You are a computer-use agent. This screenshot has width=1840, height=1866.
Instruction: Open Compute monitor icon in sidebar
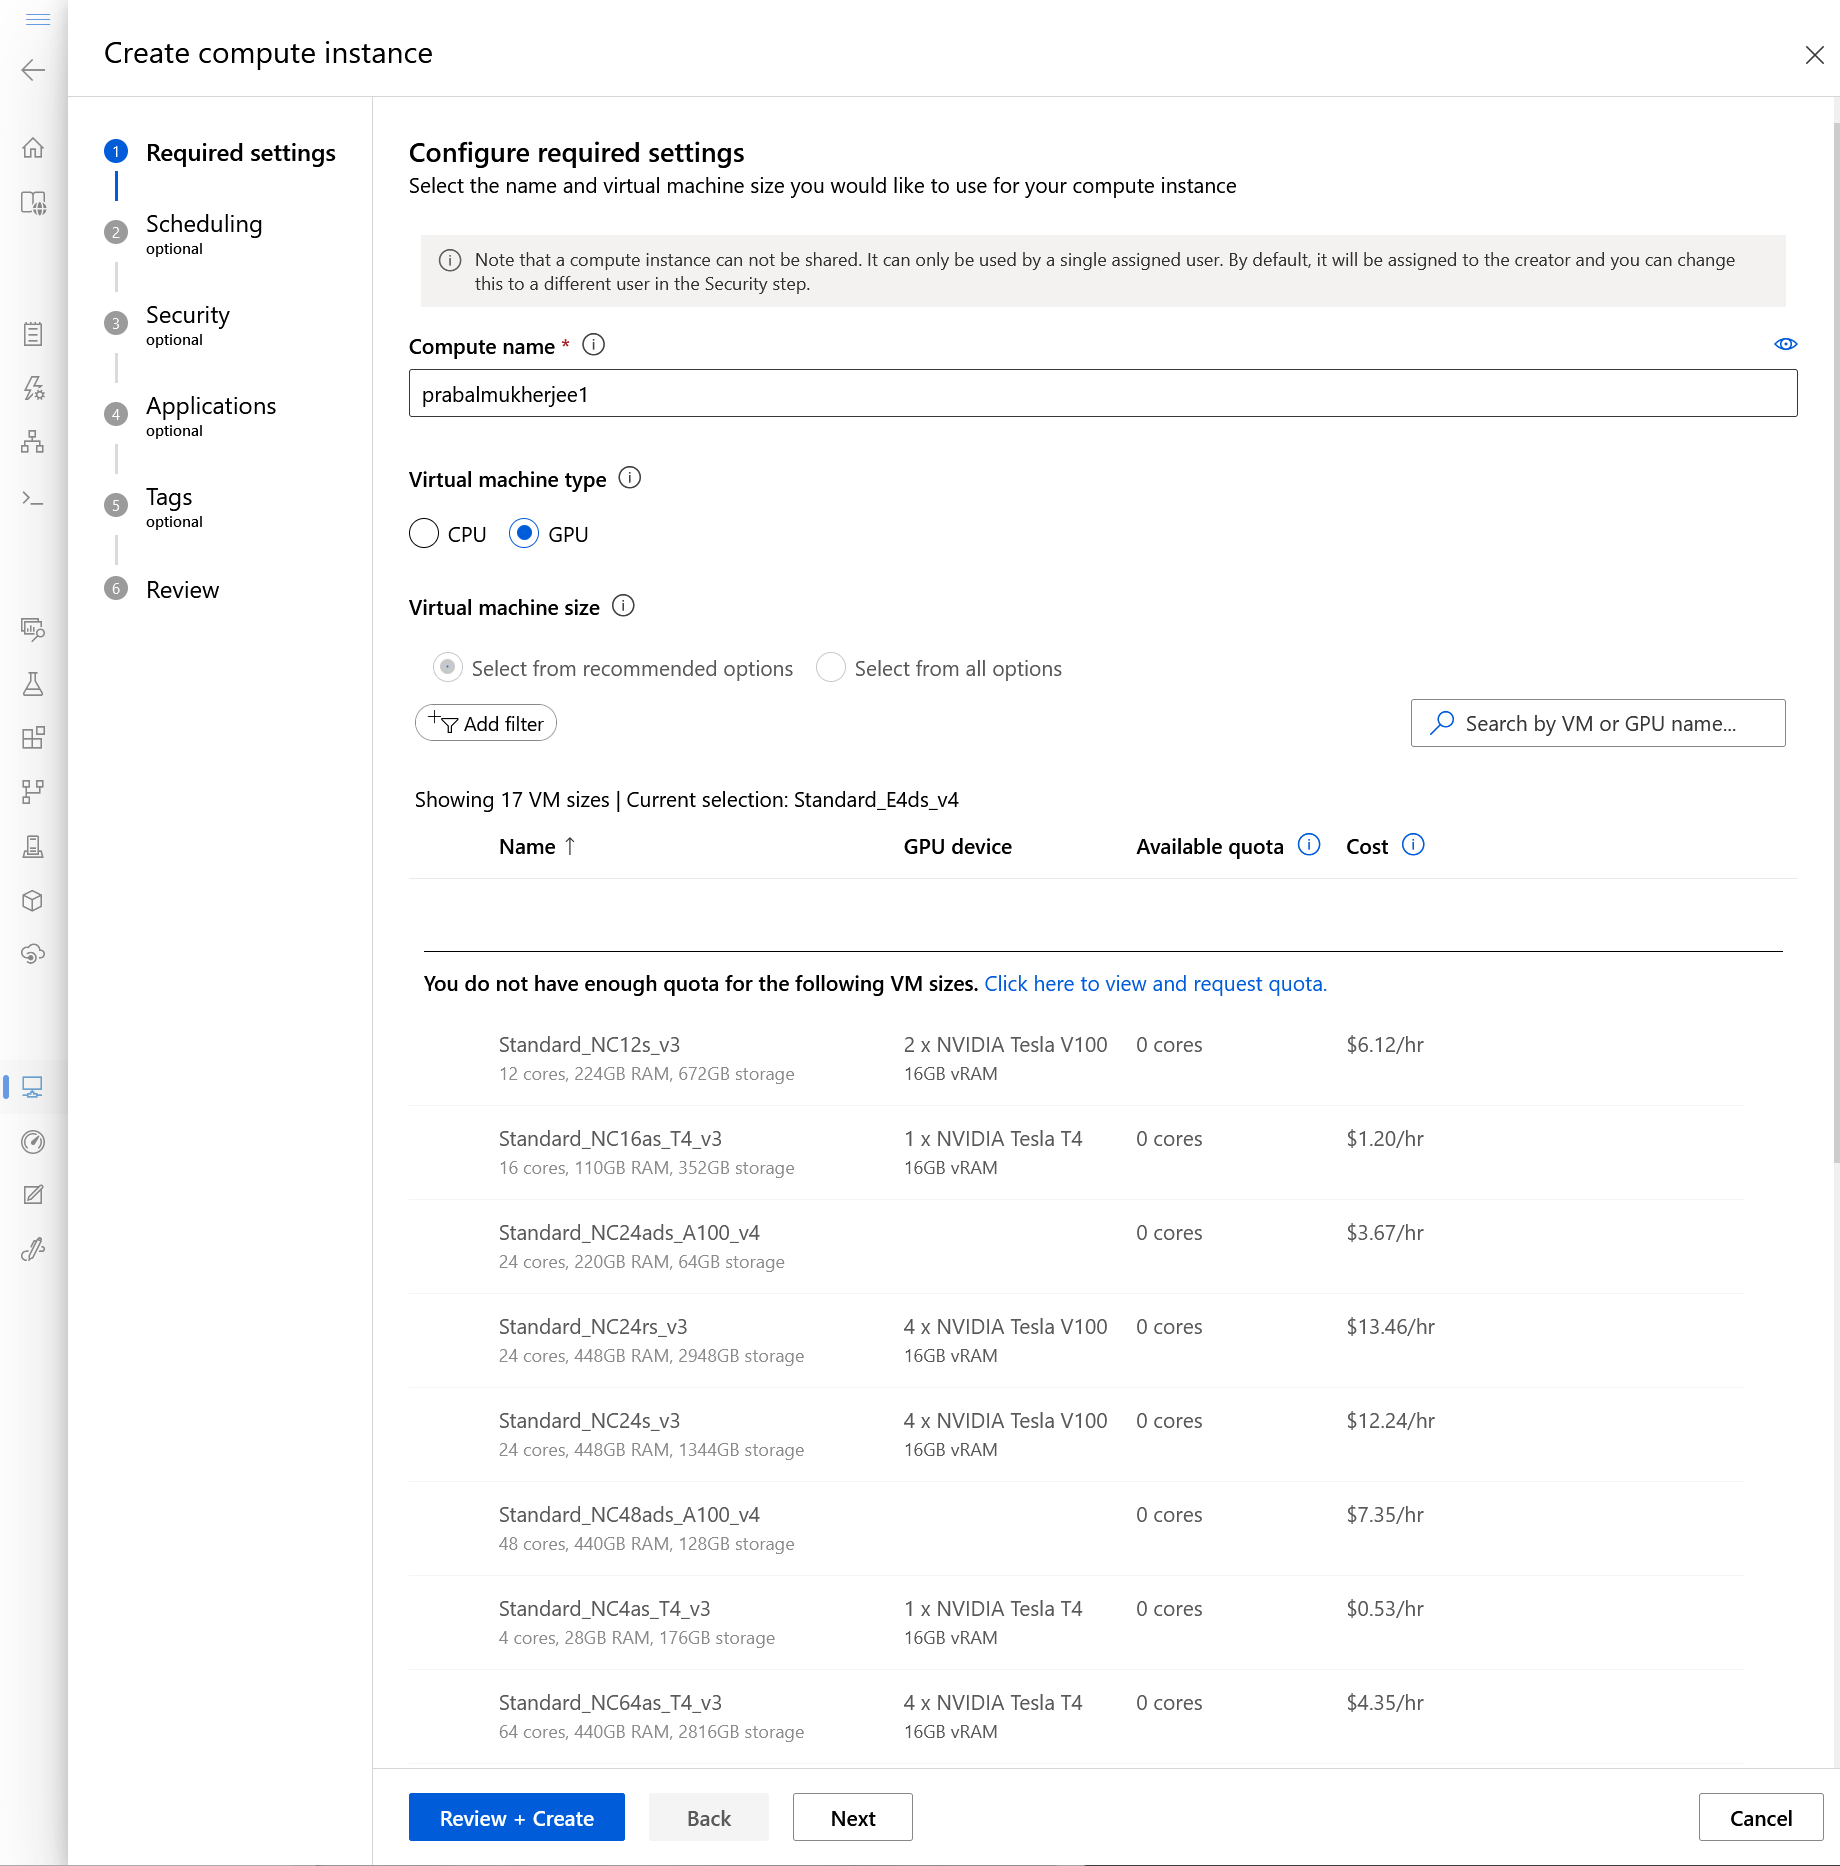click(x=33, y=1087)
